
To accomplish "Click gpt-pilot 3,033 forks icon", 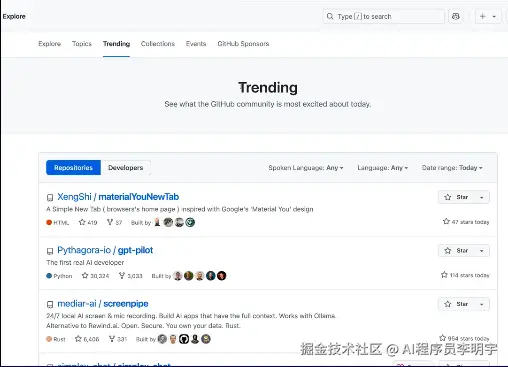I will (x=122, y=275).
